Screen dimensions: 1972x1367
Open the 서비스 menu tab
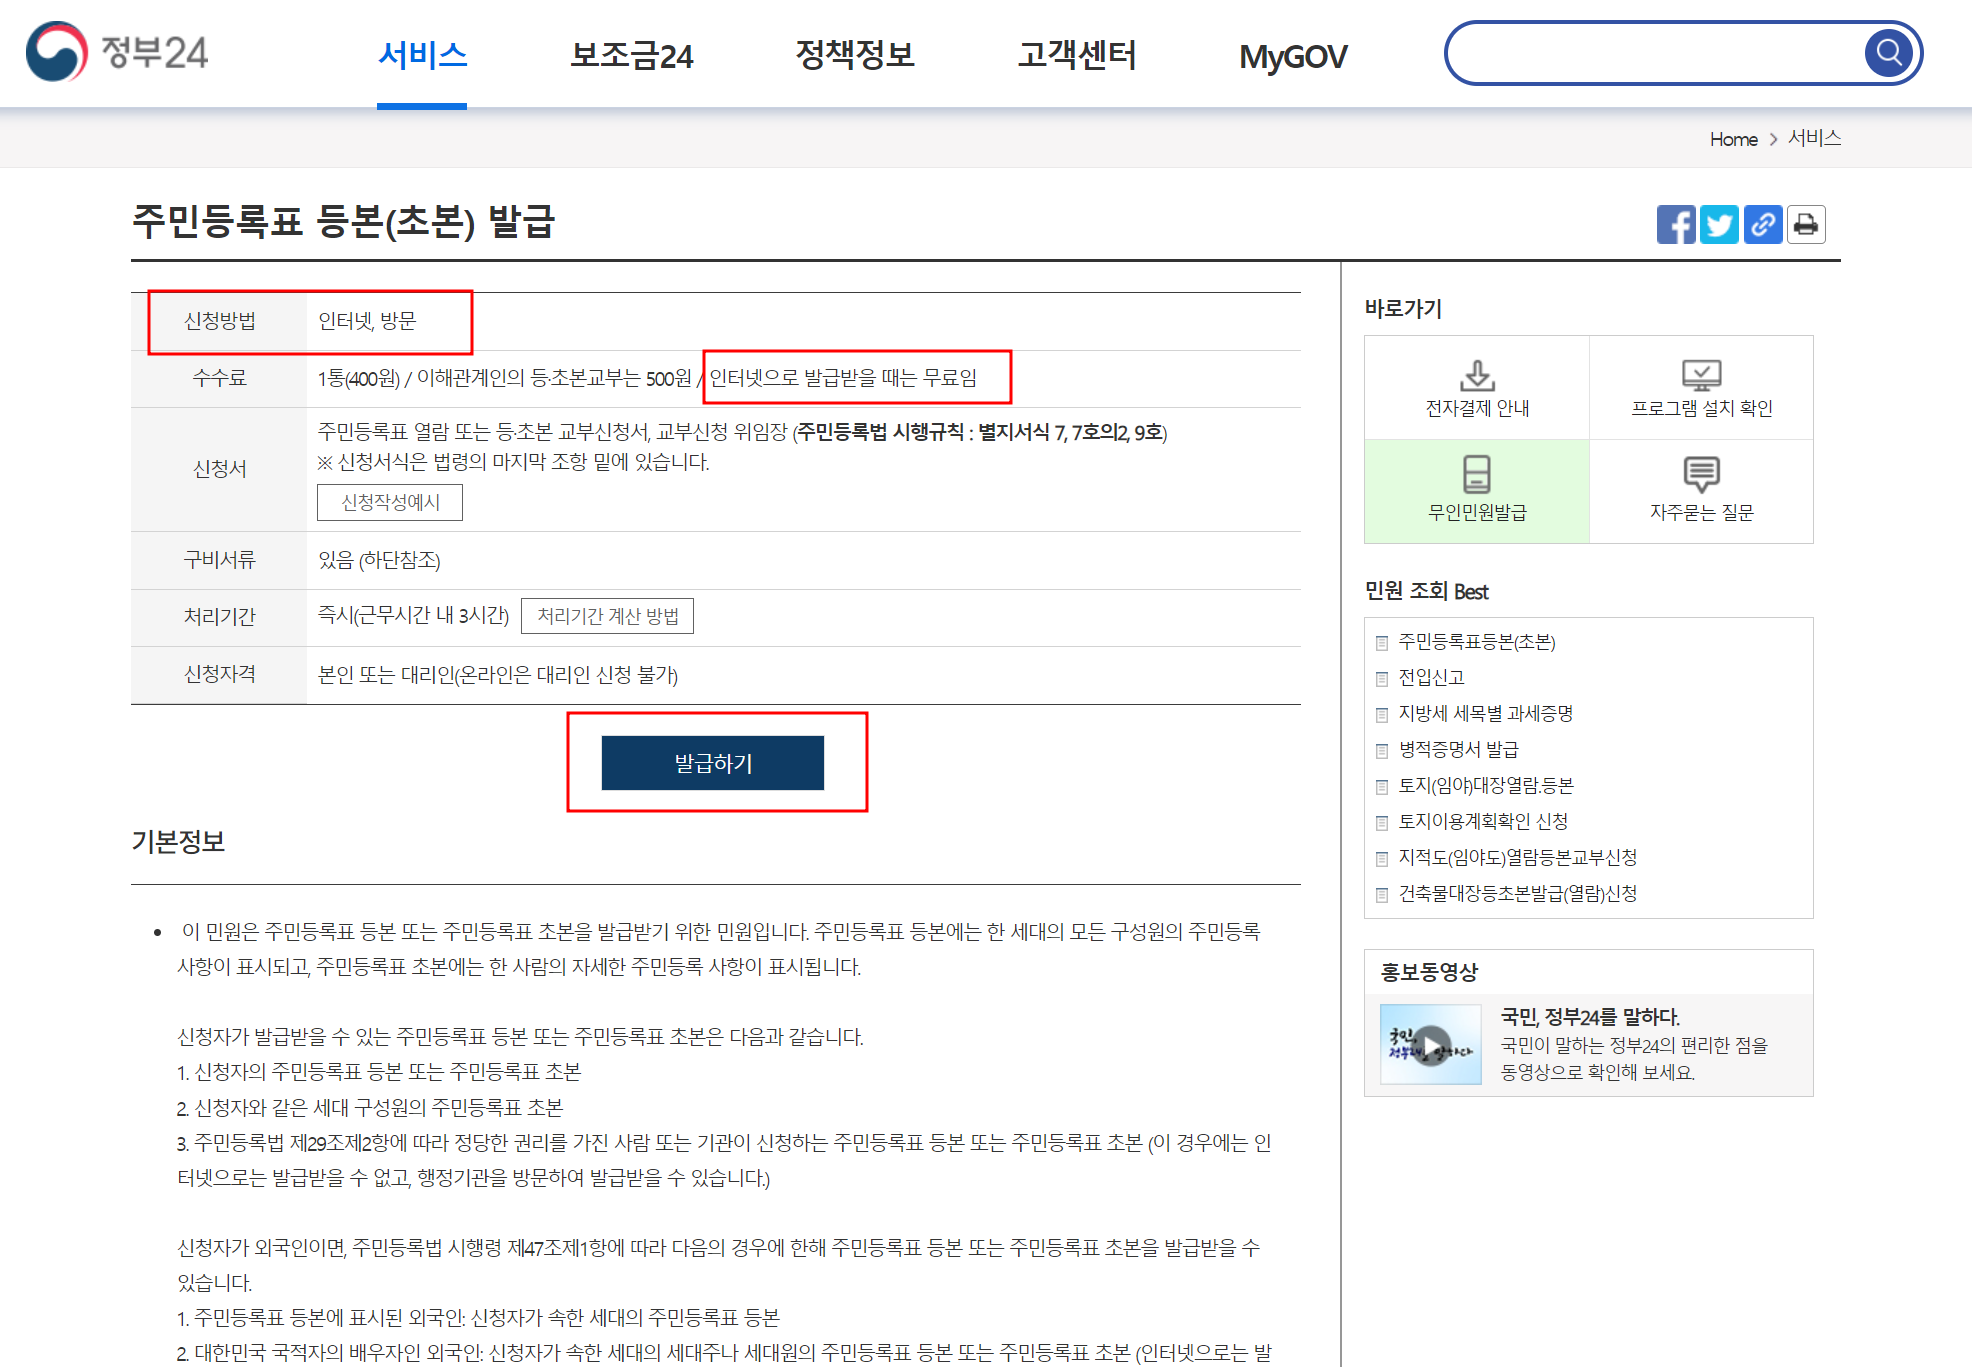(x=422, y=55)
